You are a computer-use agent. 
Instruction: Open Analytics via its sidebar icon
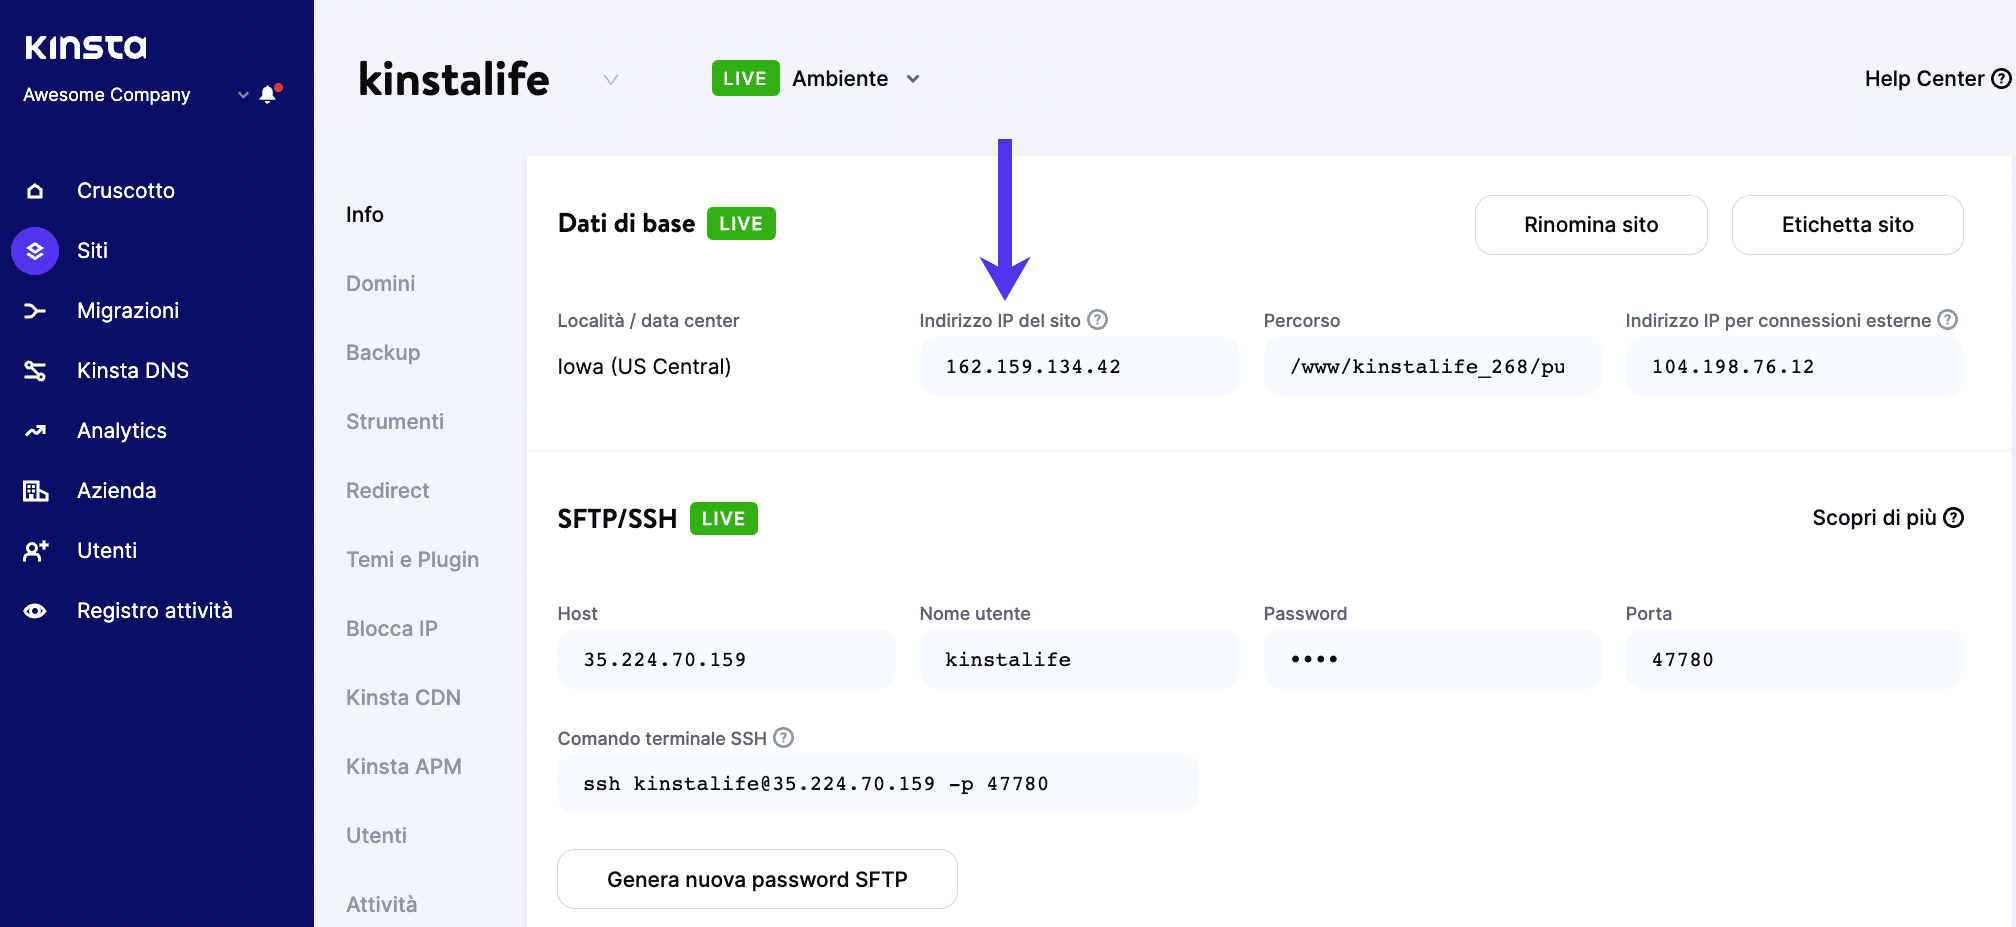pos(34,430)
